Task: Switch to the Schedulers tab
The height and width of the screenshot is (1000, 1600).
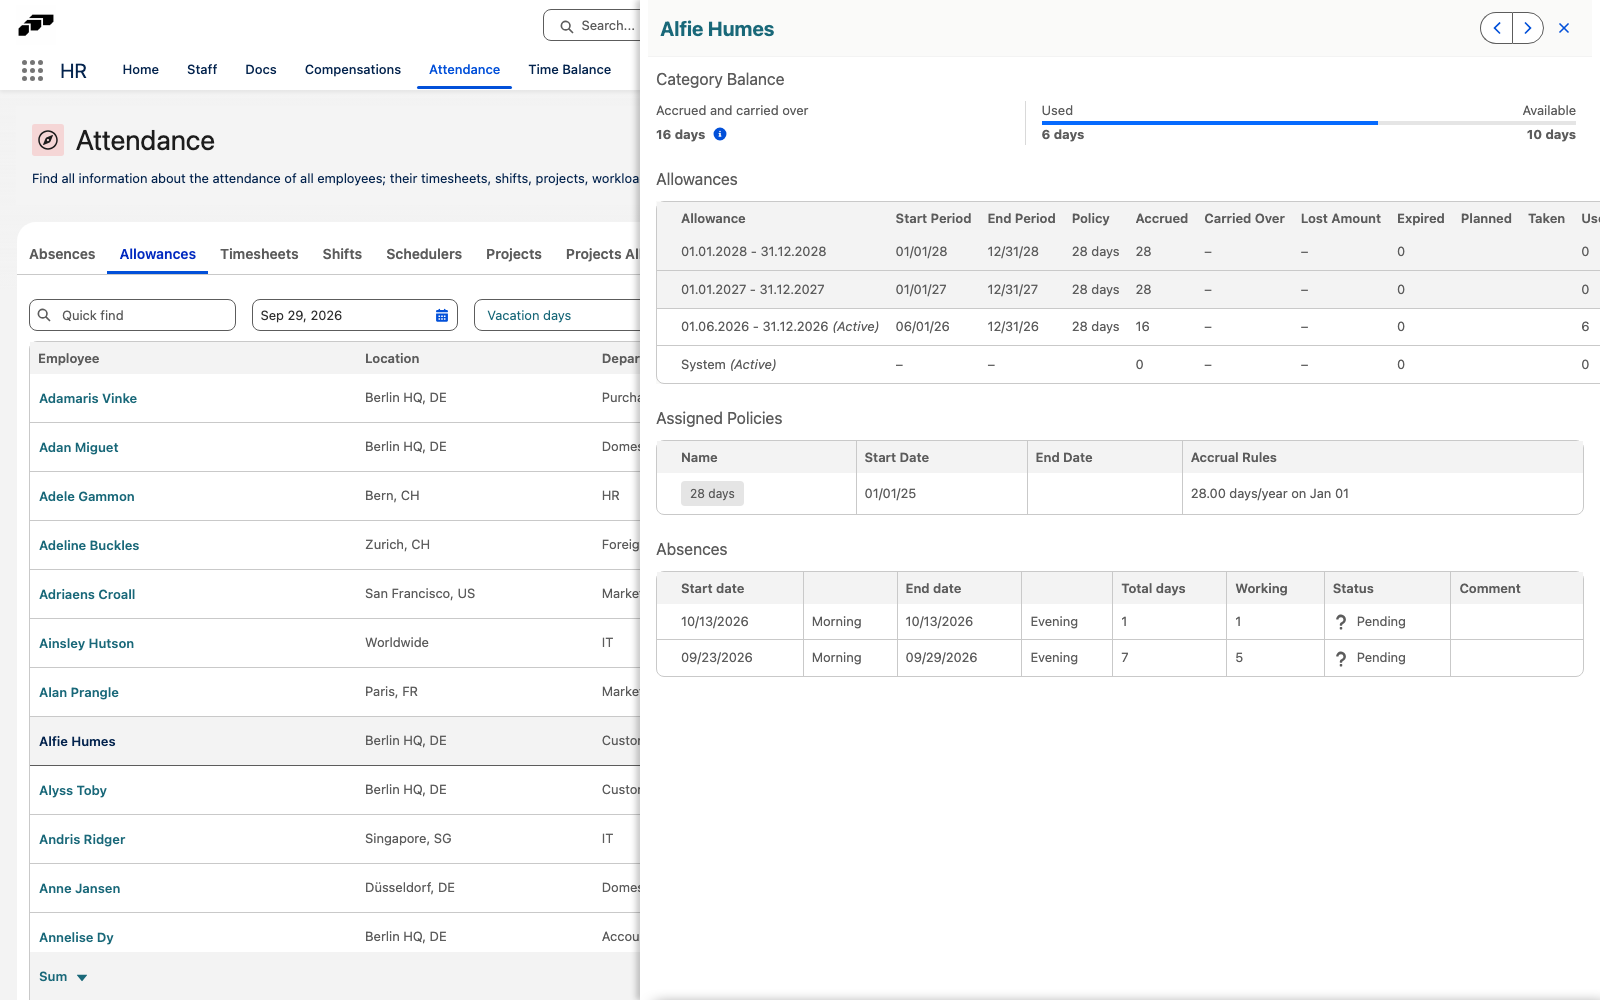Action: coord(424,254)
